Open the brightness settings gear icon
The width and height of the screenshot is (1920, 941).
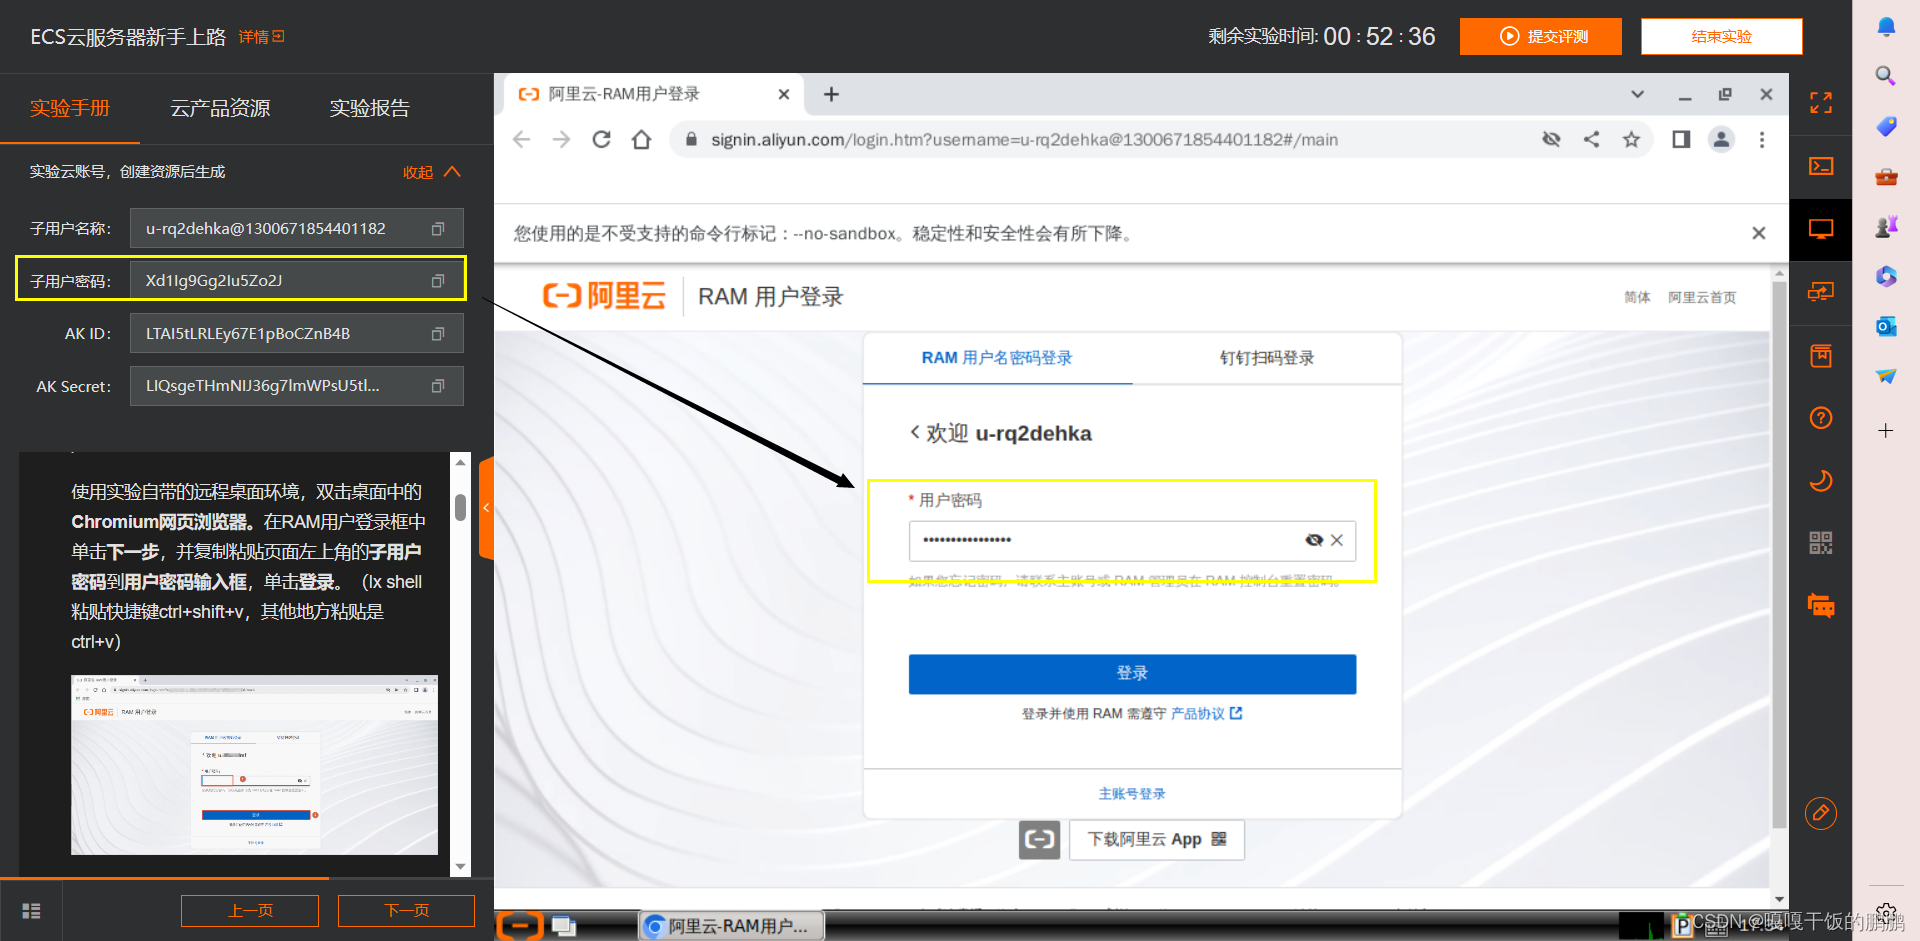coord(1886,912)
